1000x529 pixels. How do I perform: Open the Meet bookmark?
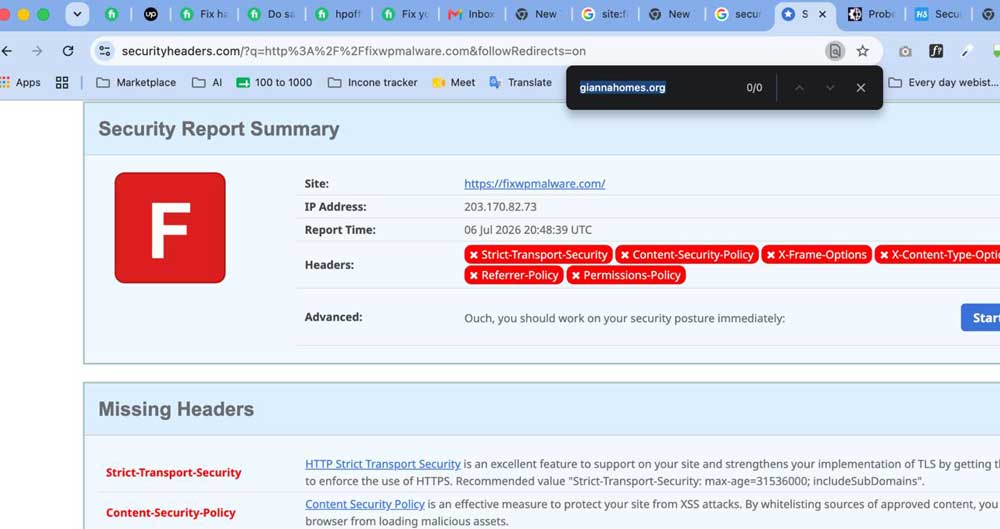(453, 82)
